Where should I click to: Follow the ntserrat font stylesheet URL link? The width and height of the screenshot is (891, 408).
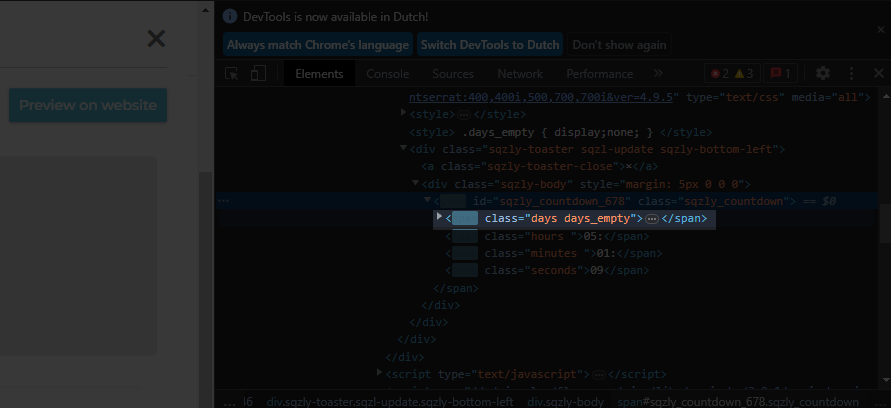pos(541,97)
